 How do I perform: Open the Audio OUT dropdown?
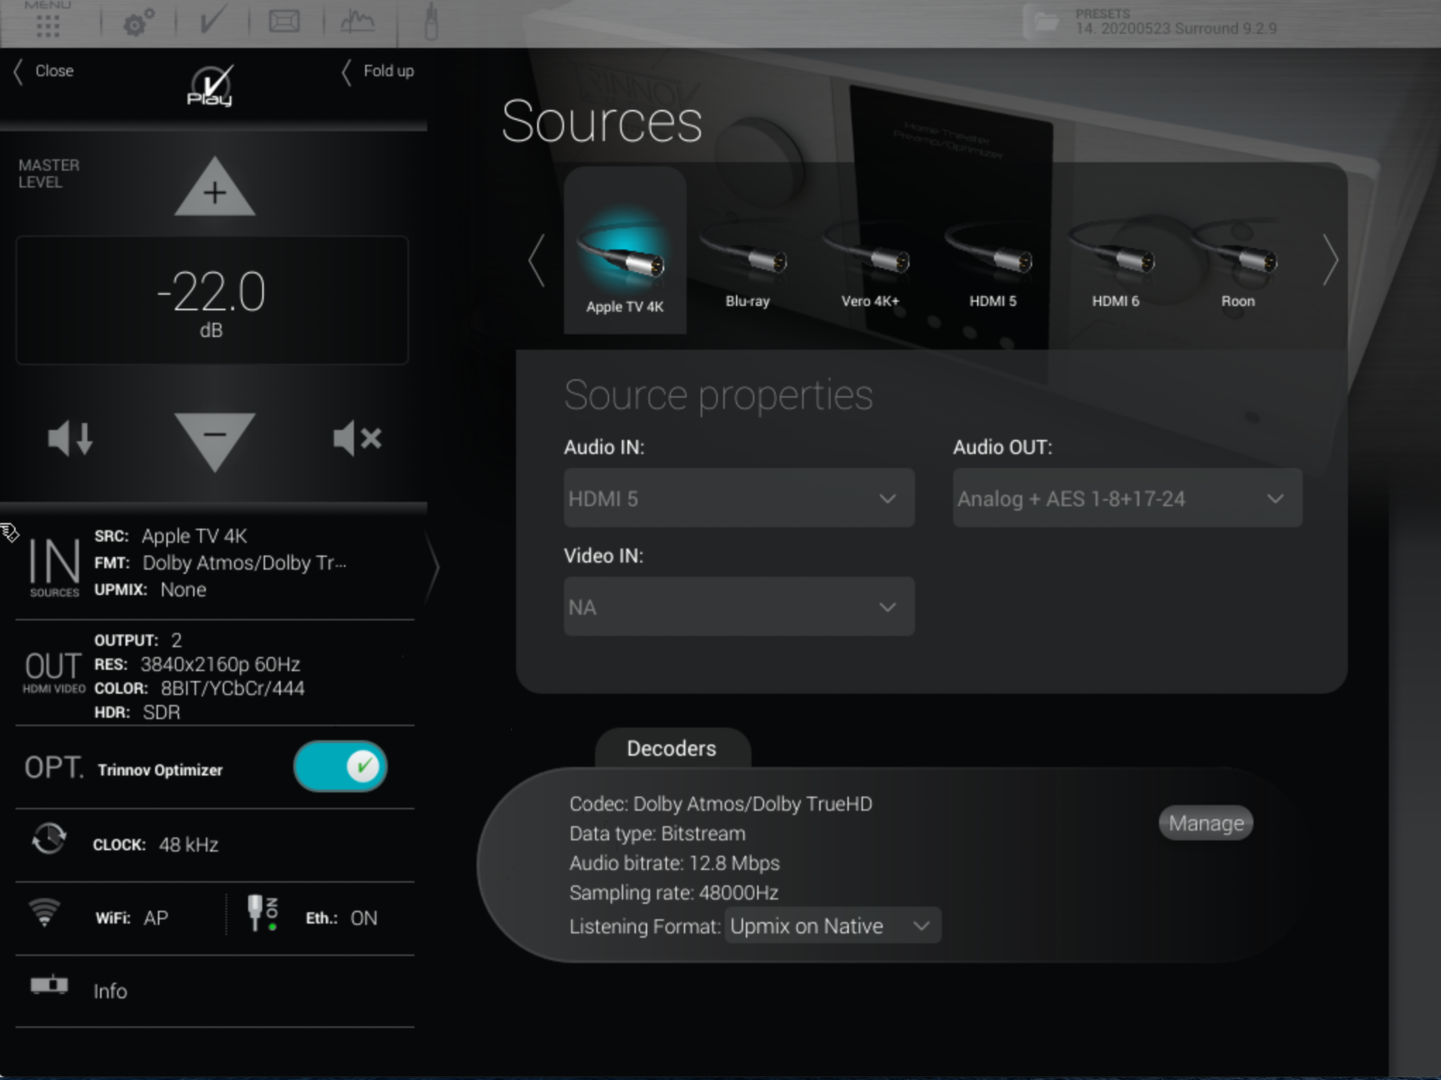[x=1127, y=498]
